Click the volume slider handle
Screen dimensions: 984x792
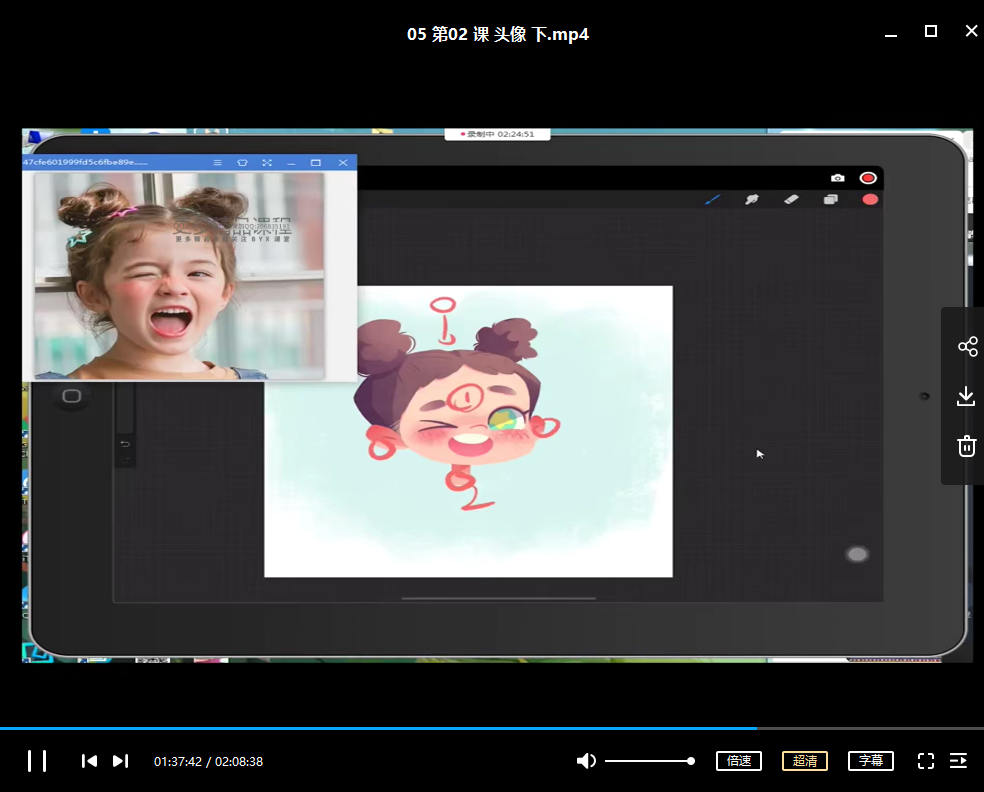pos(691,761)
